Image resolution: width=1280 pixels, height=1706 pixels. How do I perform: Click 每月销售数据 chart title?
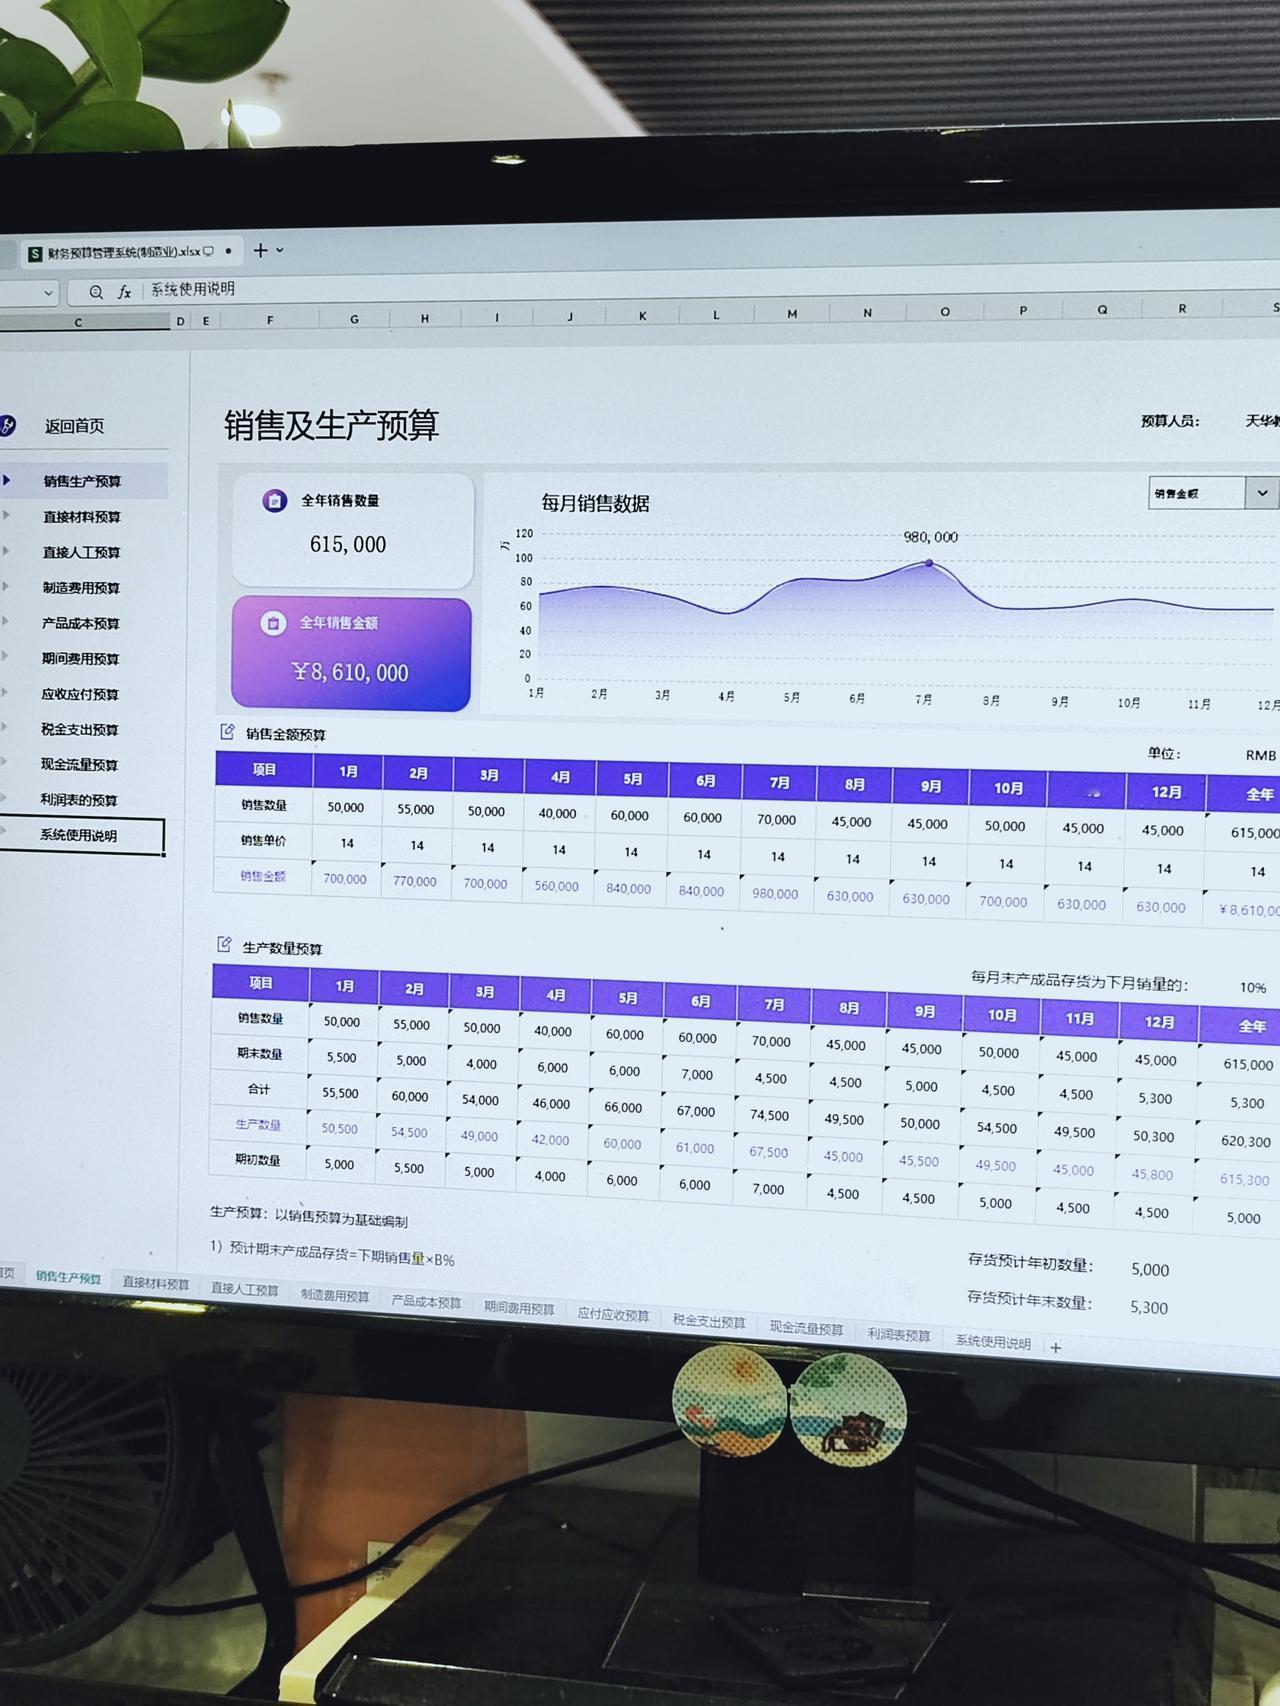pyautogui.click(x=595, y=503)
